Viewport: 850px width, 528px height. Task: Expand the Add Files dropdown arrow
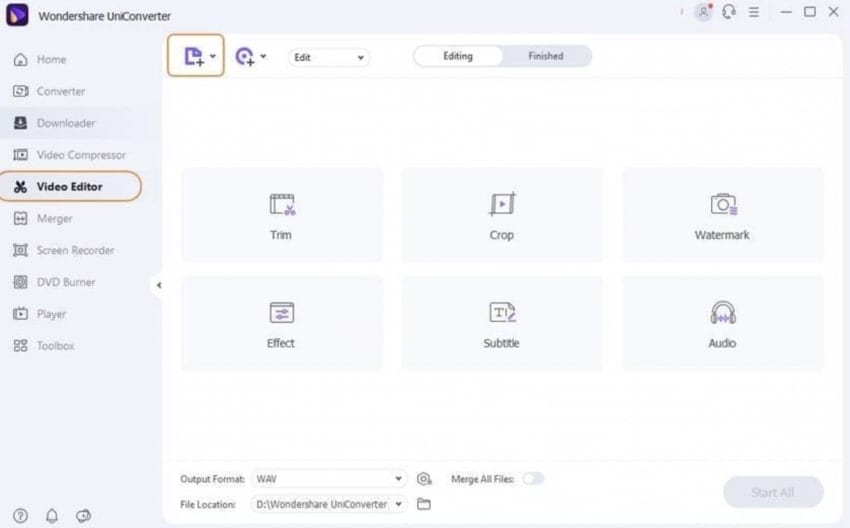pos(212,56)
